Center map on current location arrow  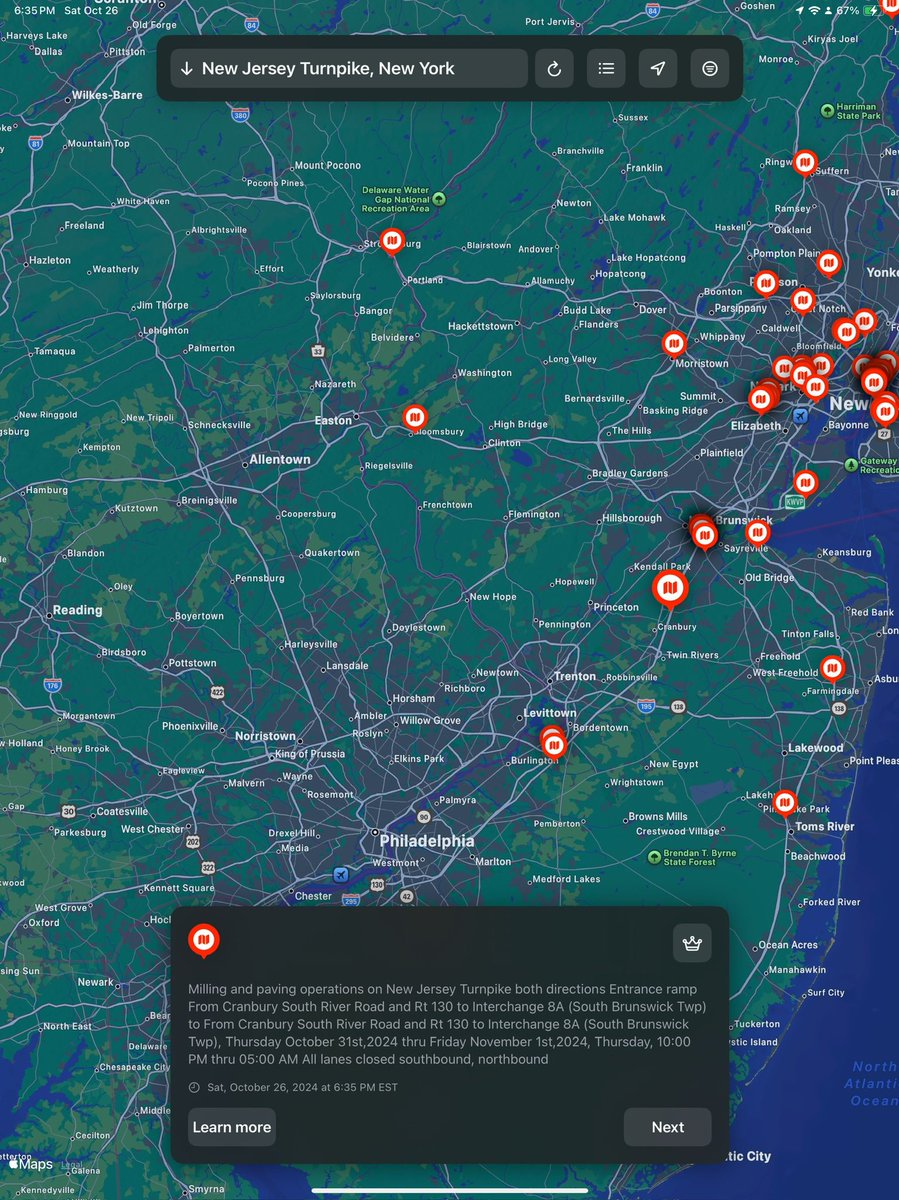[658, 69]
